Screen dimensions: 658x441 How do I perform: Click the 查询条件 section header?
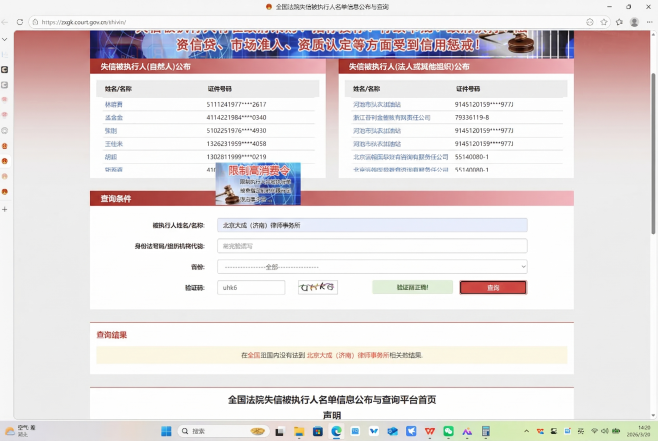332,198
